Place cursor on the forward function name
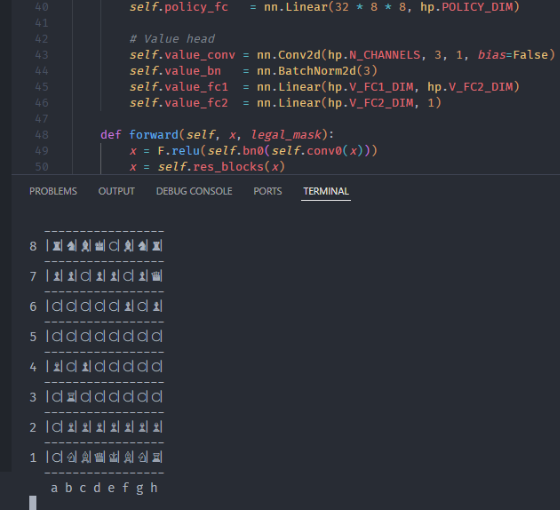Screen dimensions: 560x510 click(x=154, y=135)
